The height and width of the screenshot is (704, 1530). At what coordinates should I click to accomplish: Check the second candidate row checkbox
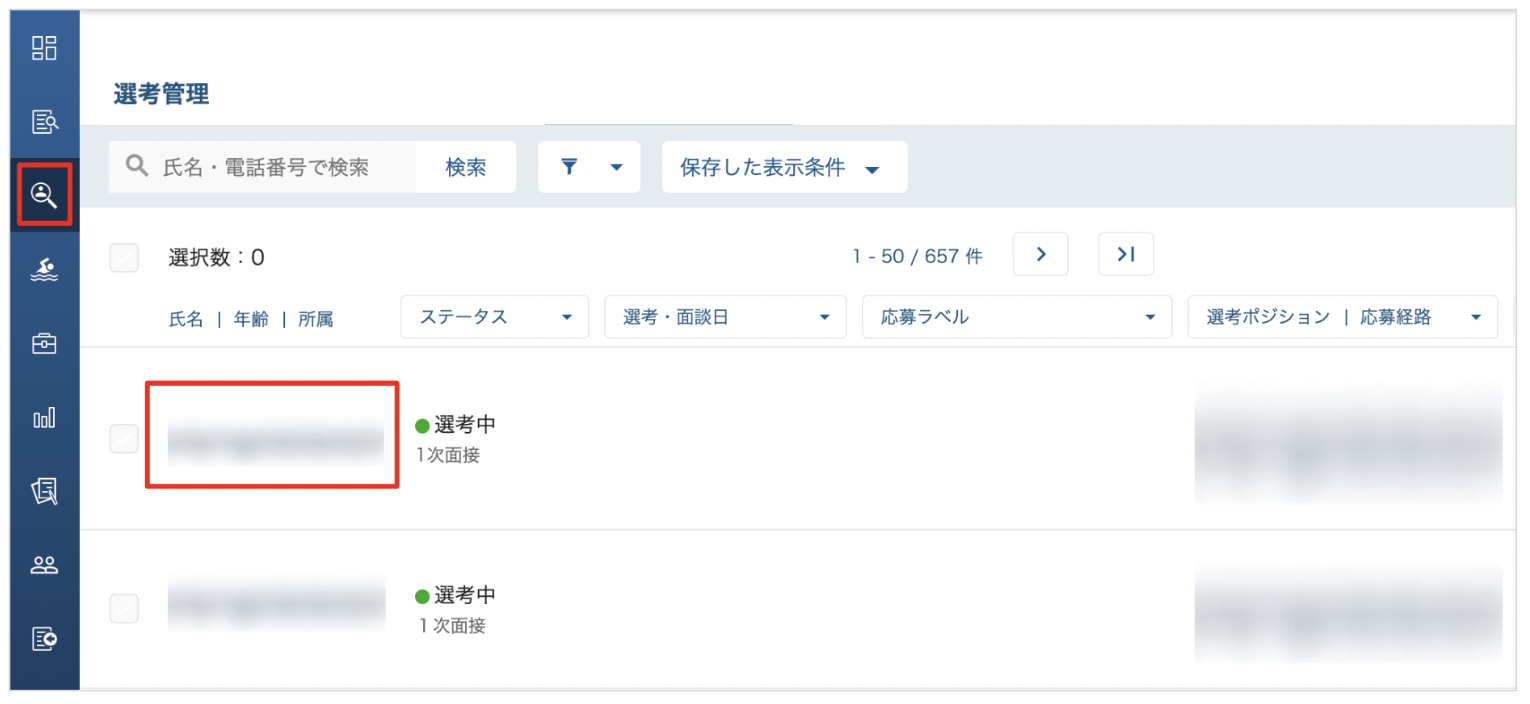tap(124, 608)
